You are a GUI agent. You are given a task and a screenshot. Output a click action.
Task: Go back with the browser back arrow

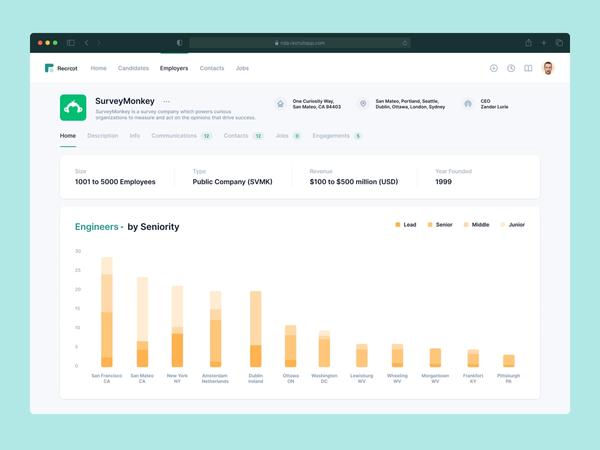tap(86, 43)
